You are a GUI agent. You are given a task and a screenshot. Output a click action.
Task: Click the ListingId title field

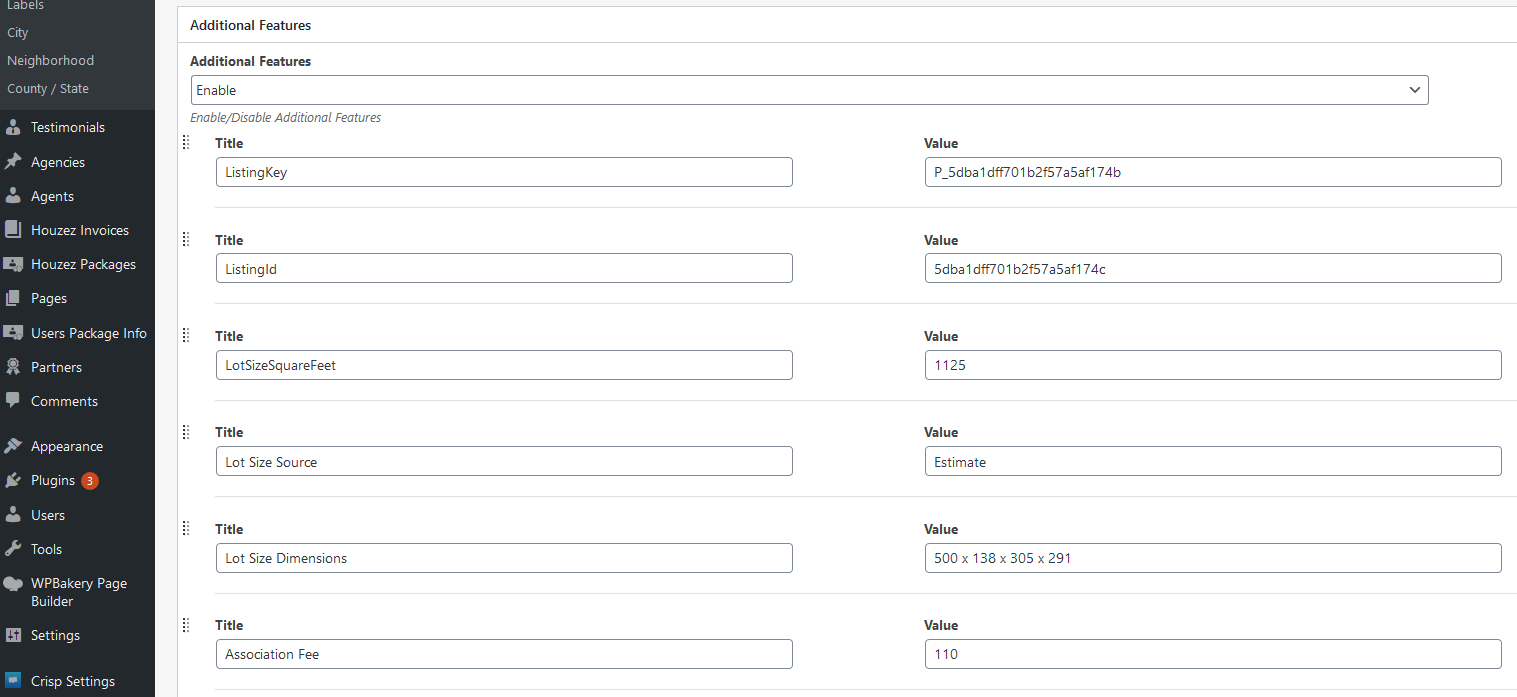(504, 268)
